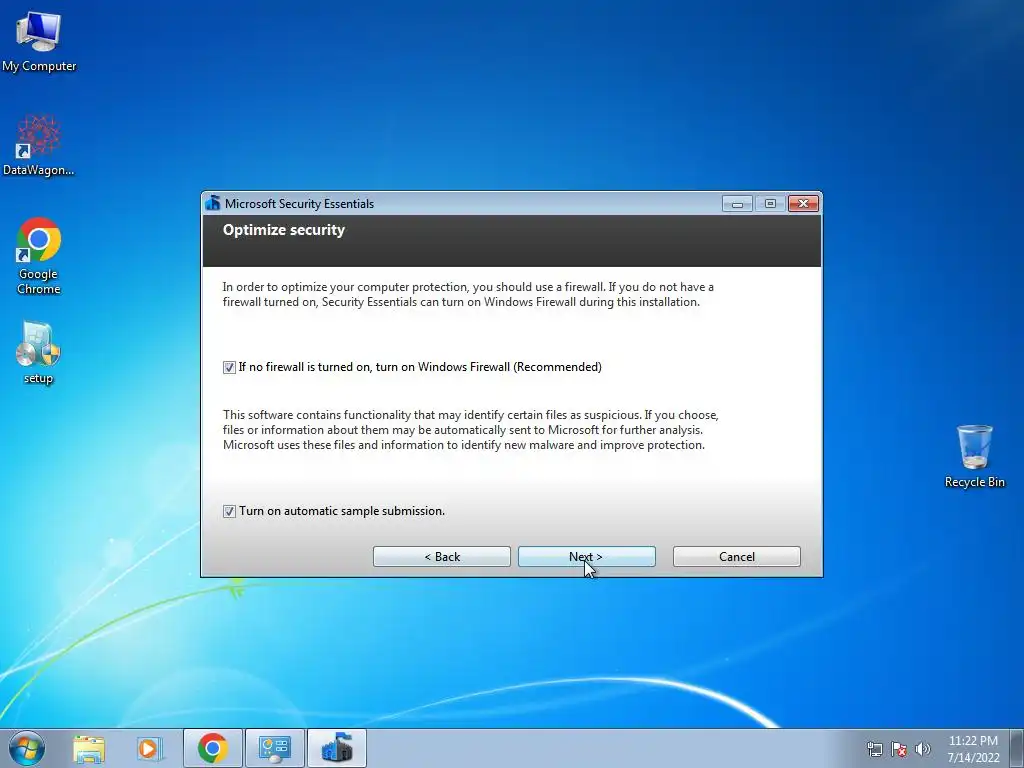Minimize the Microsoft Security Essentials window

tap(737, 204)
